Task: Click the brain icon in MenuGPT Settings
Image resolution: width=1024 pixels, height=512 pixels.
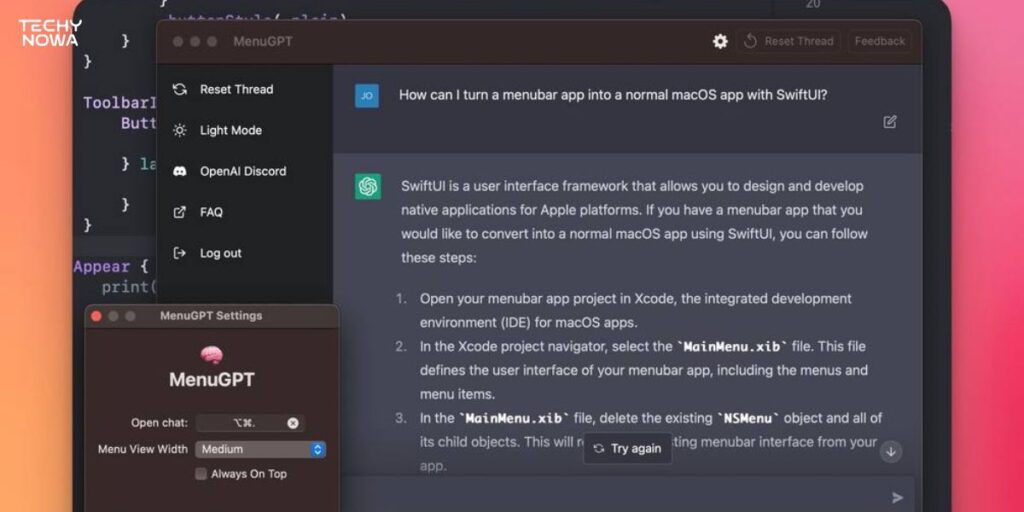Action: [x=212, y=355]
